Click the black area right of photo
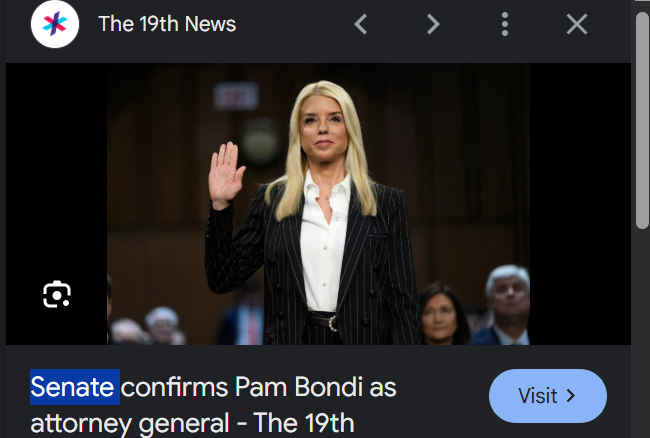650x438 pixels. point(580,204)
